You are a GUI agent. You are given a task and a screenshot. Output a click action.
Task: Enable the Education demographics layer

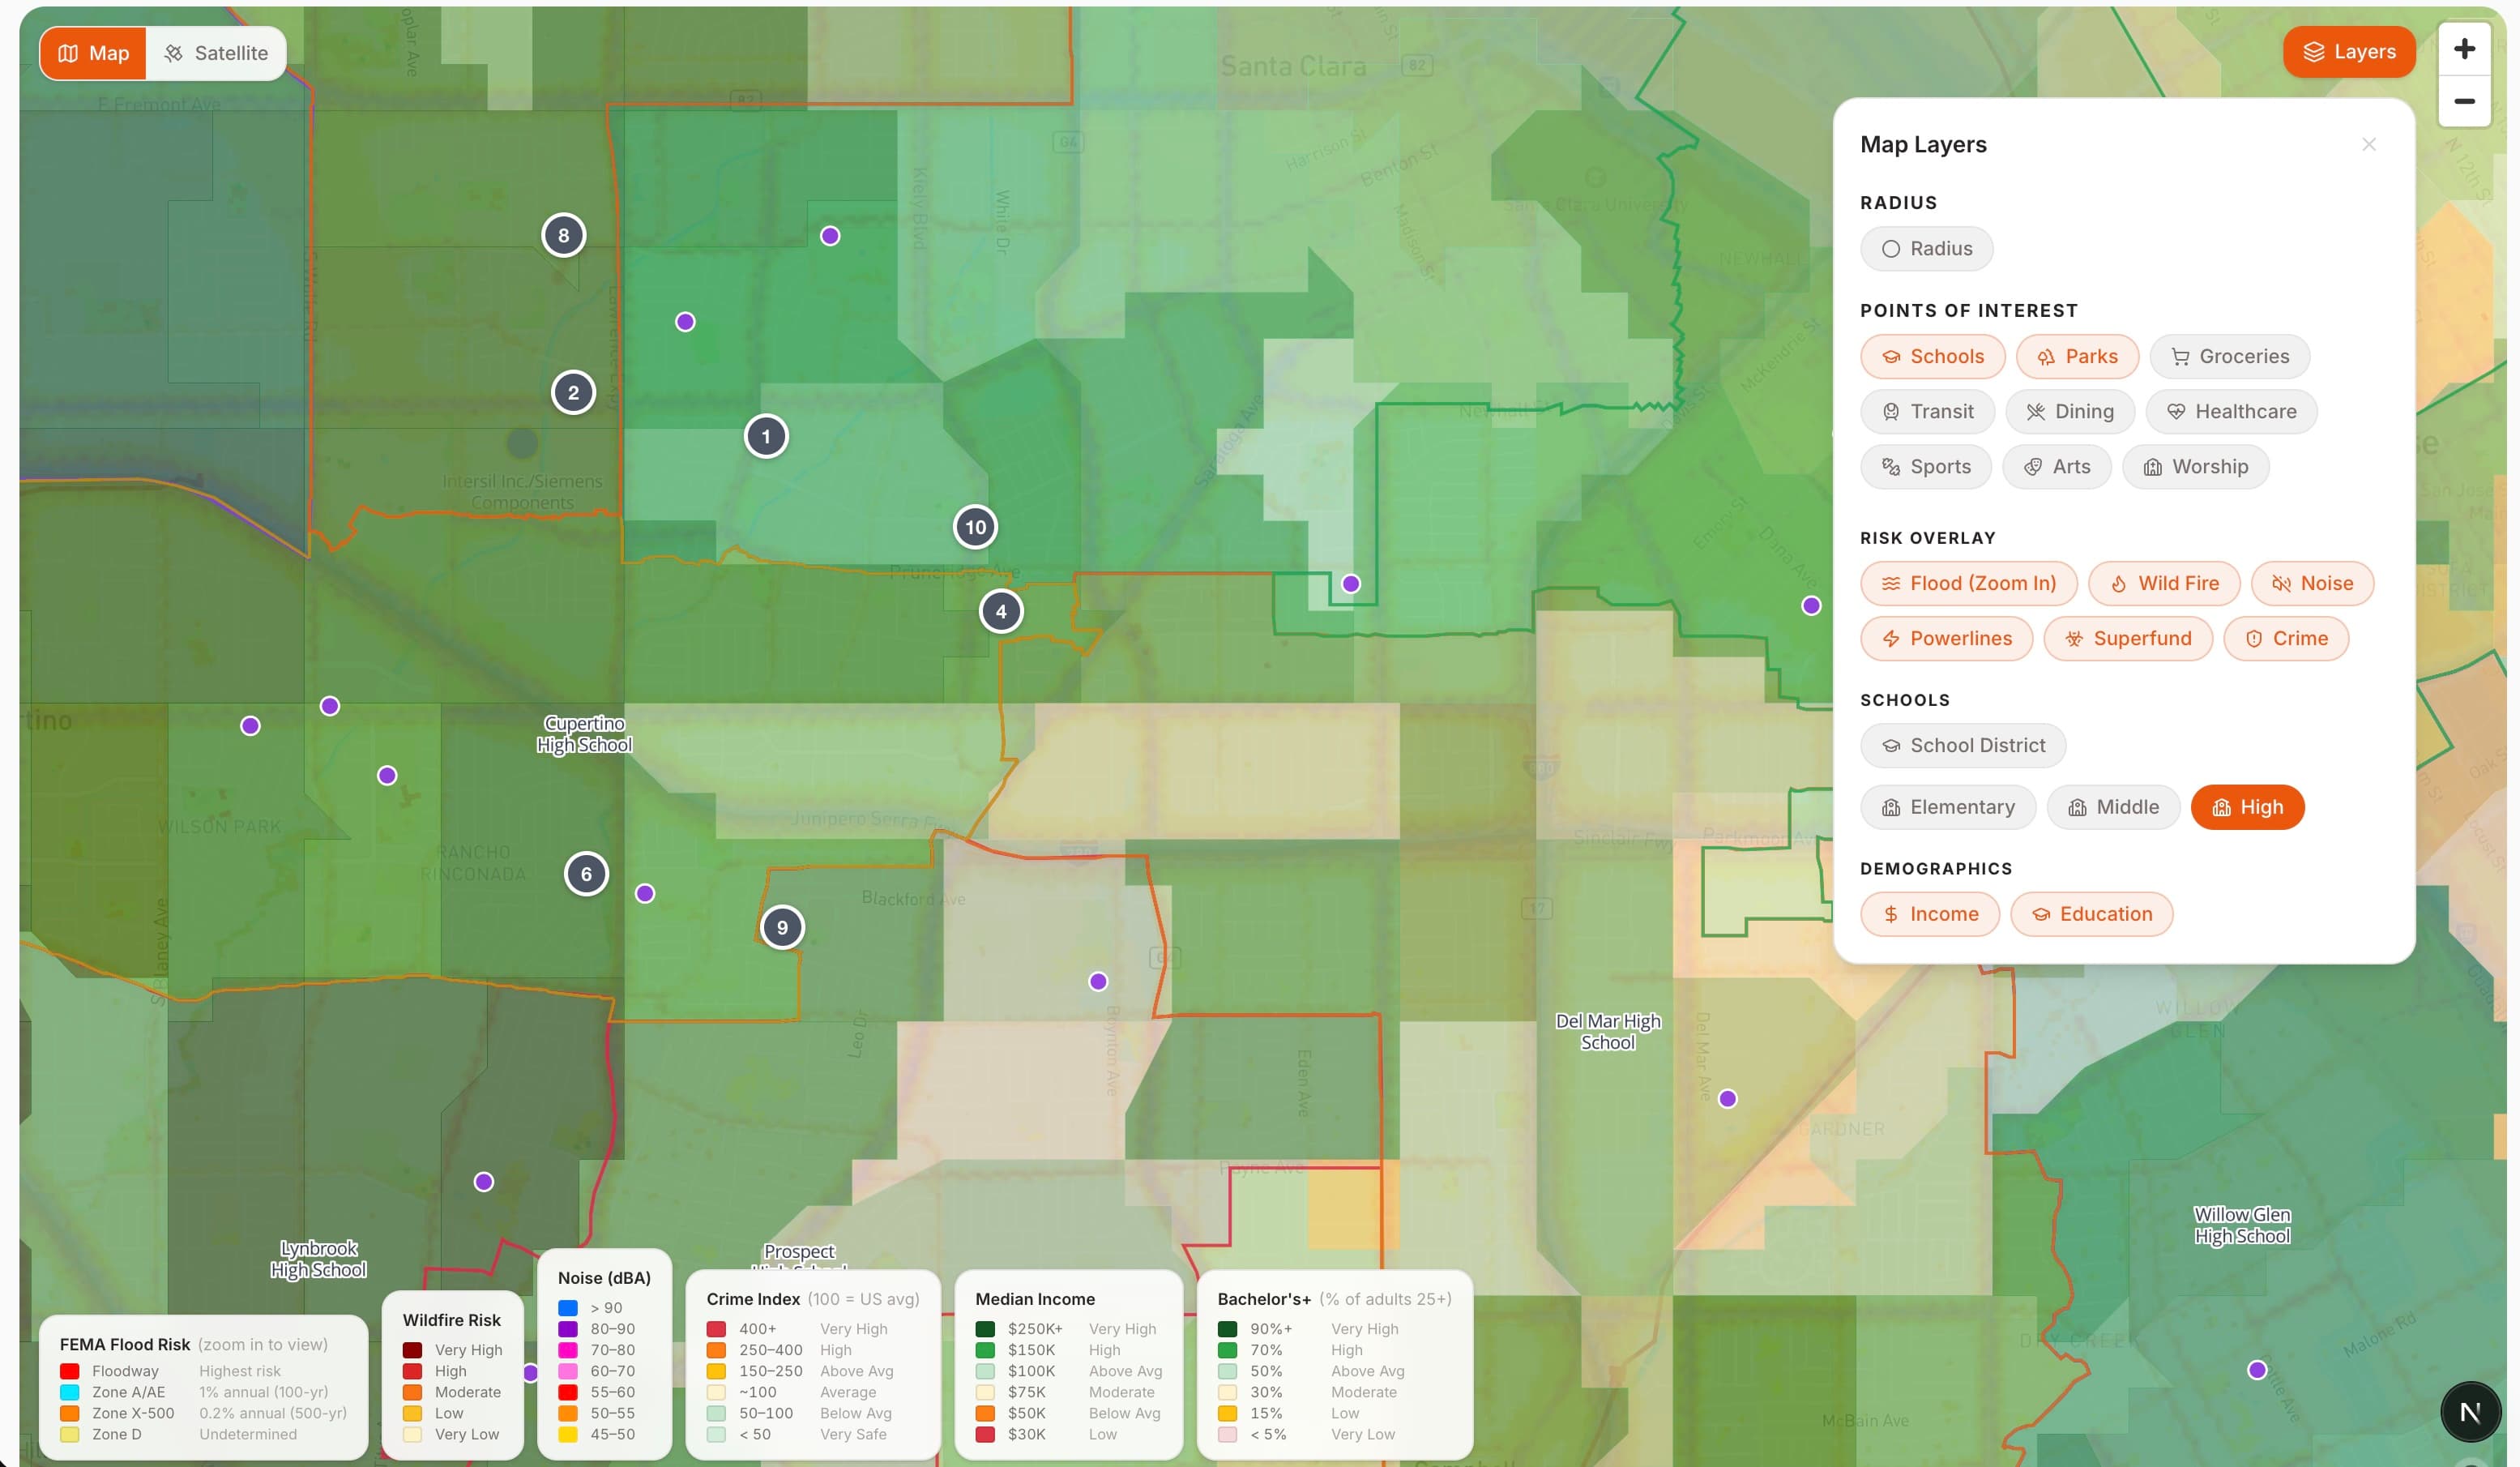pos(2093,913)
